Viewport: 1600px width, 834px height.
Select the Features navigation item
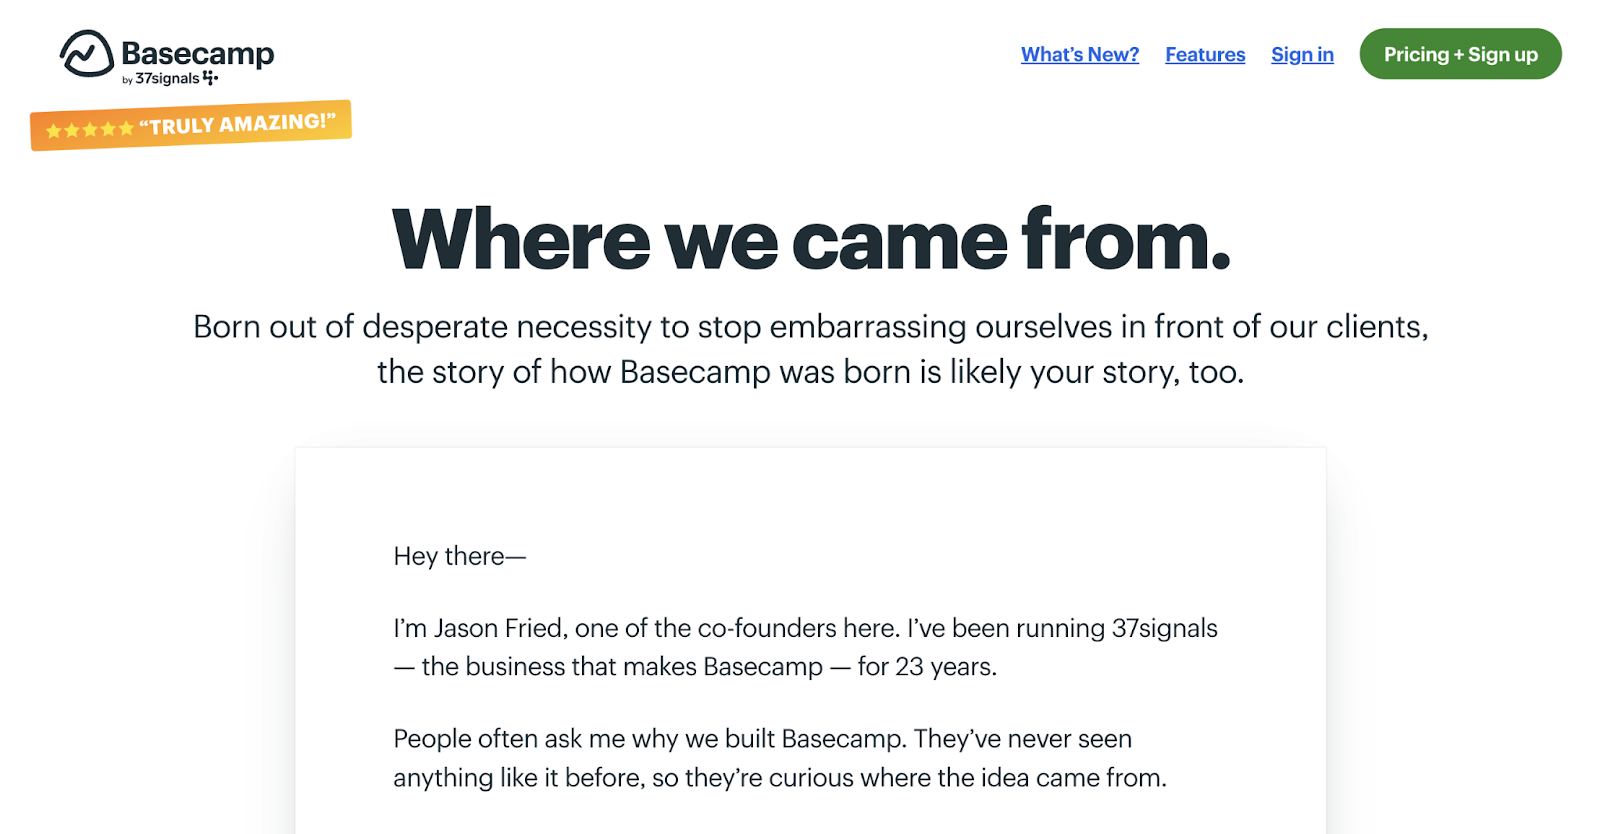tap(1204, 55)
